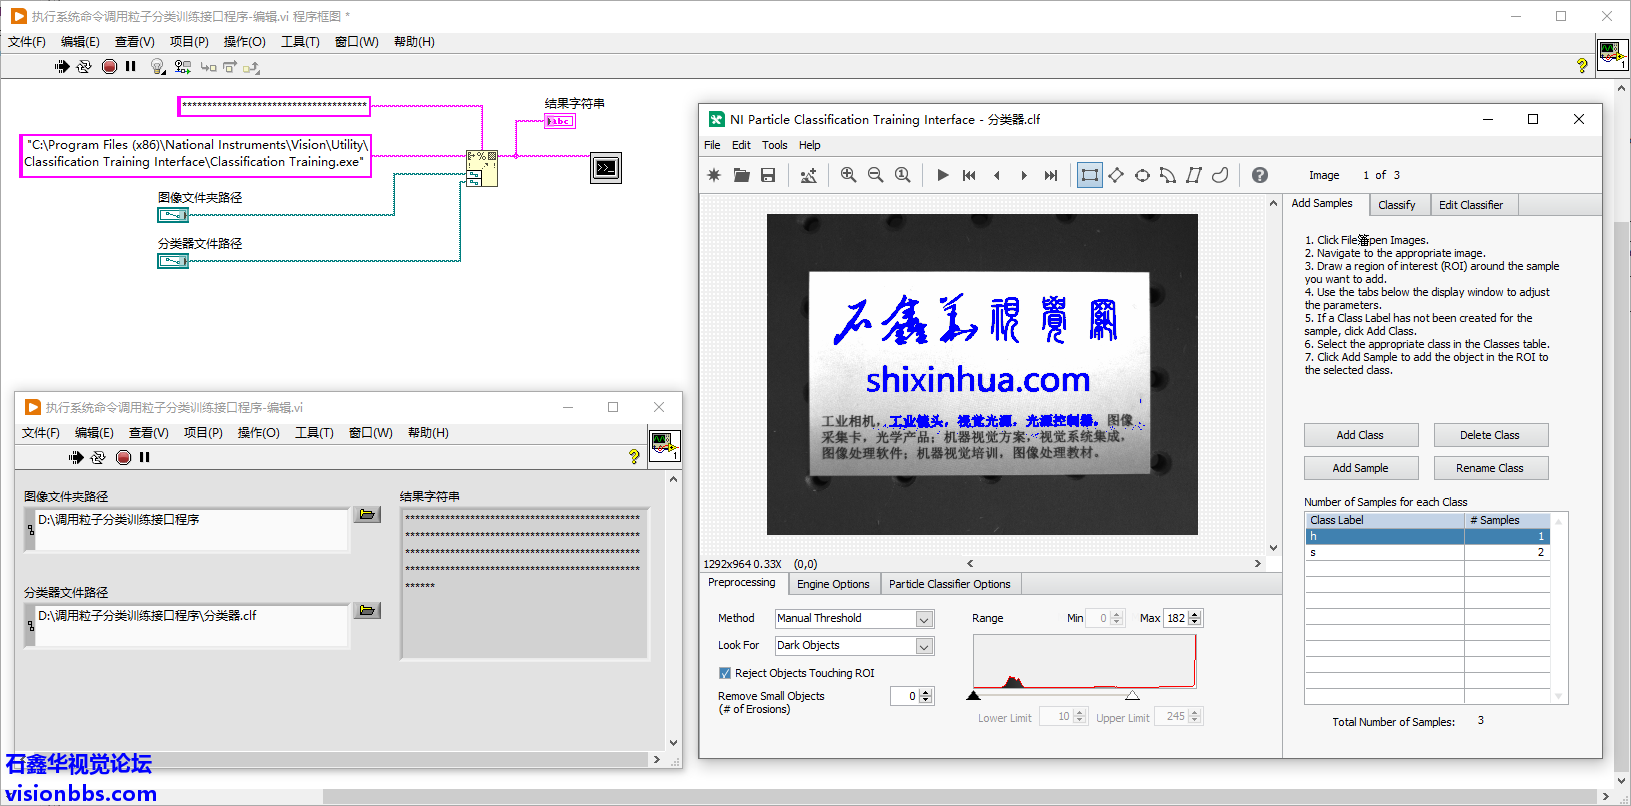The height and width of the screenshot is (806, 1631).
Task: Click the upper threshold white triangle slider
Action: (x=1132, y=695)
